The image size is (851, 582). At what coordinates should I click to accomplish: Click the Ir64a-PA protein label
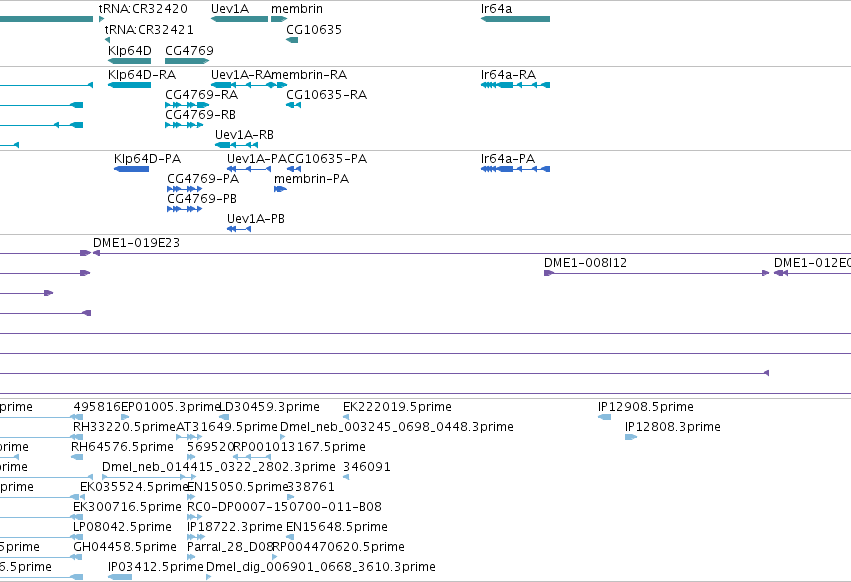point(508,159)
